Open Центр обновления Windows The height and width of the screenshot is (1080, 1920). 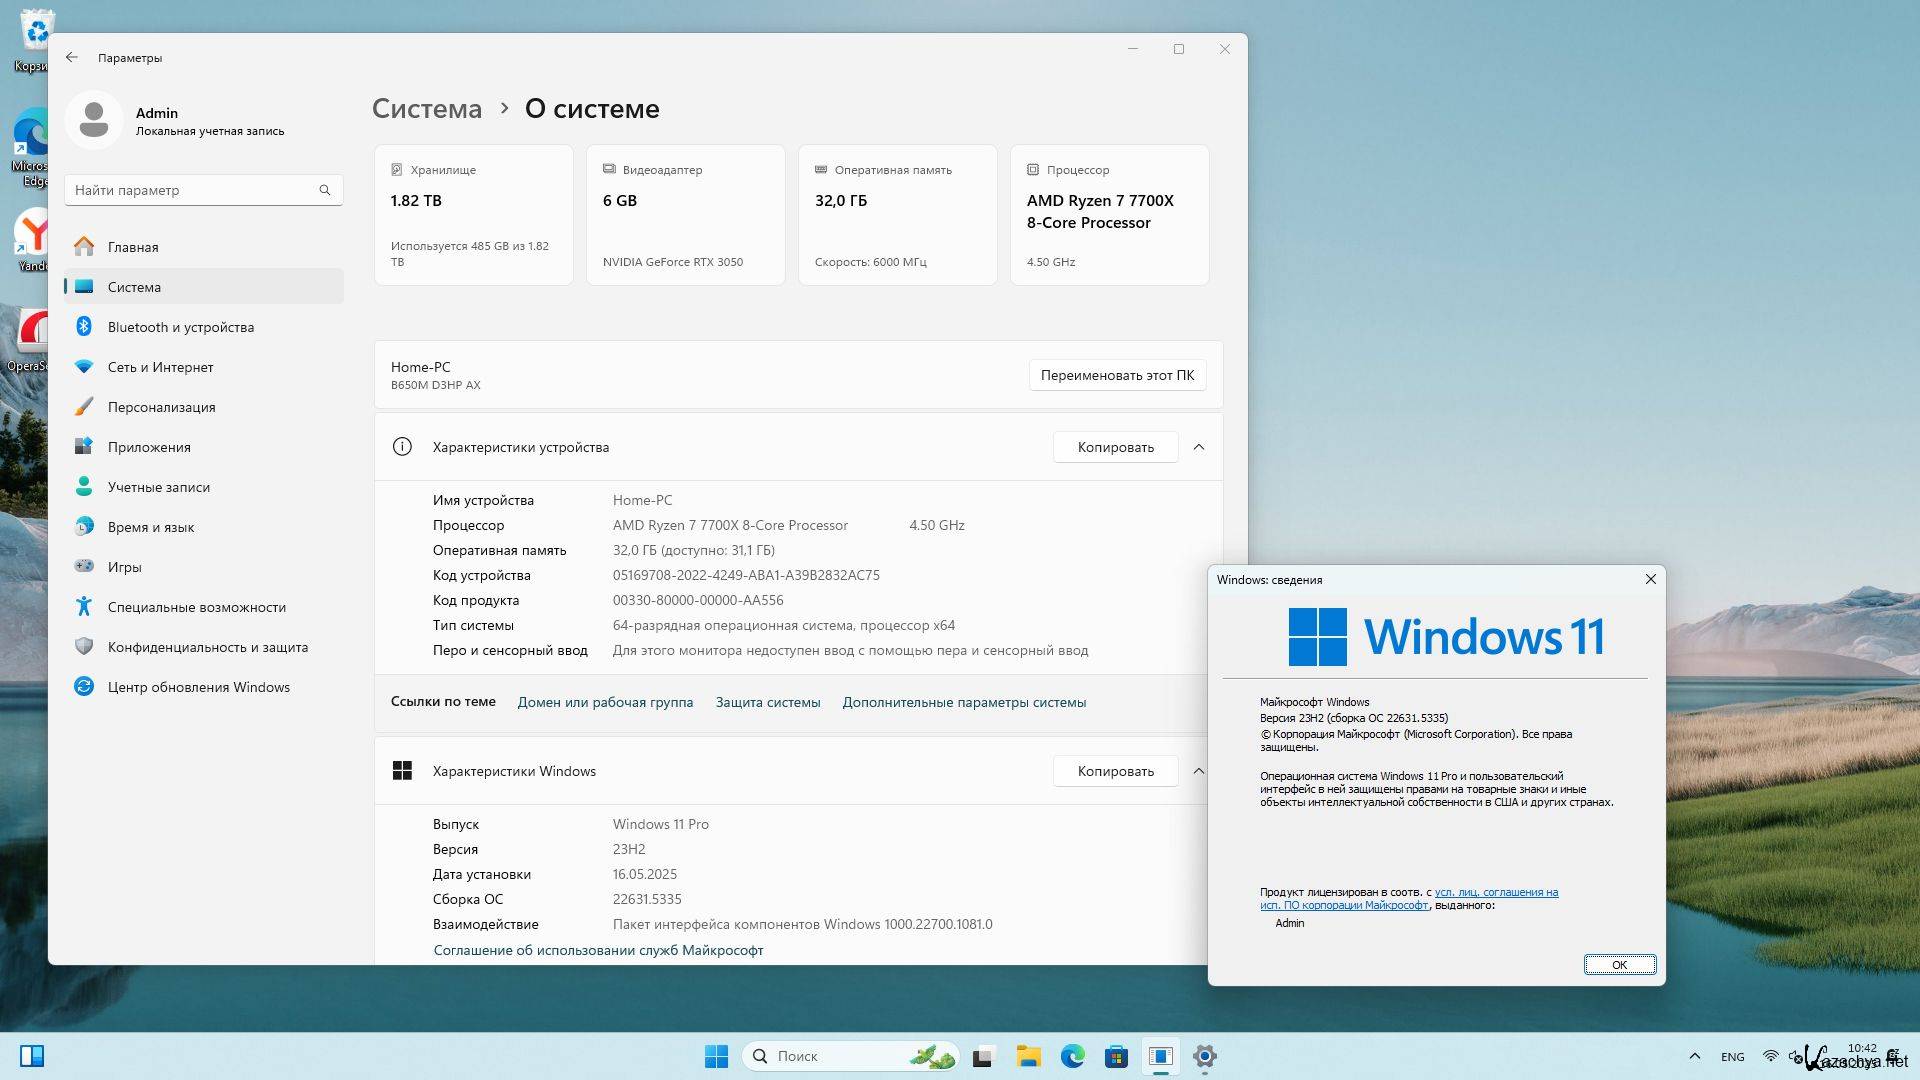[198, 687]
